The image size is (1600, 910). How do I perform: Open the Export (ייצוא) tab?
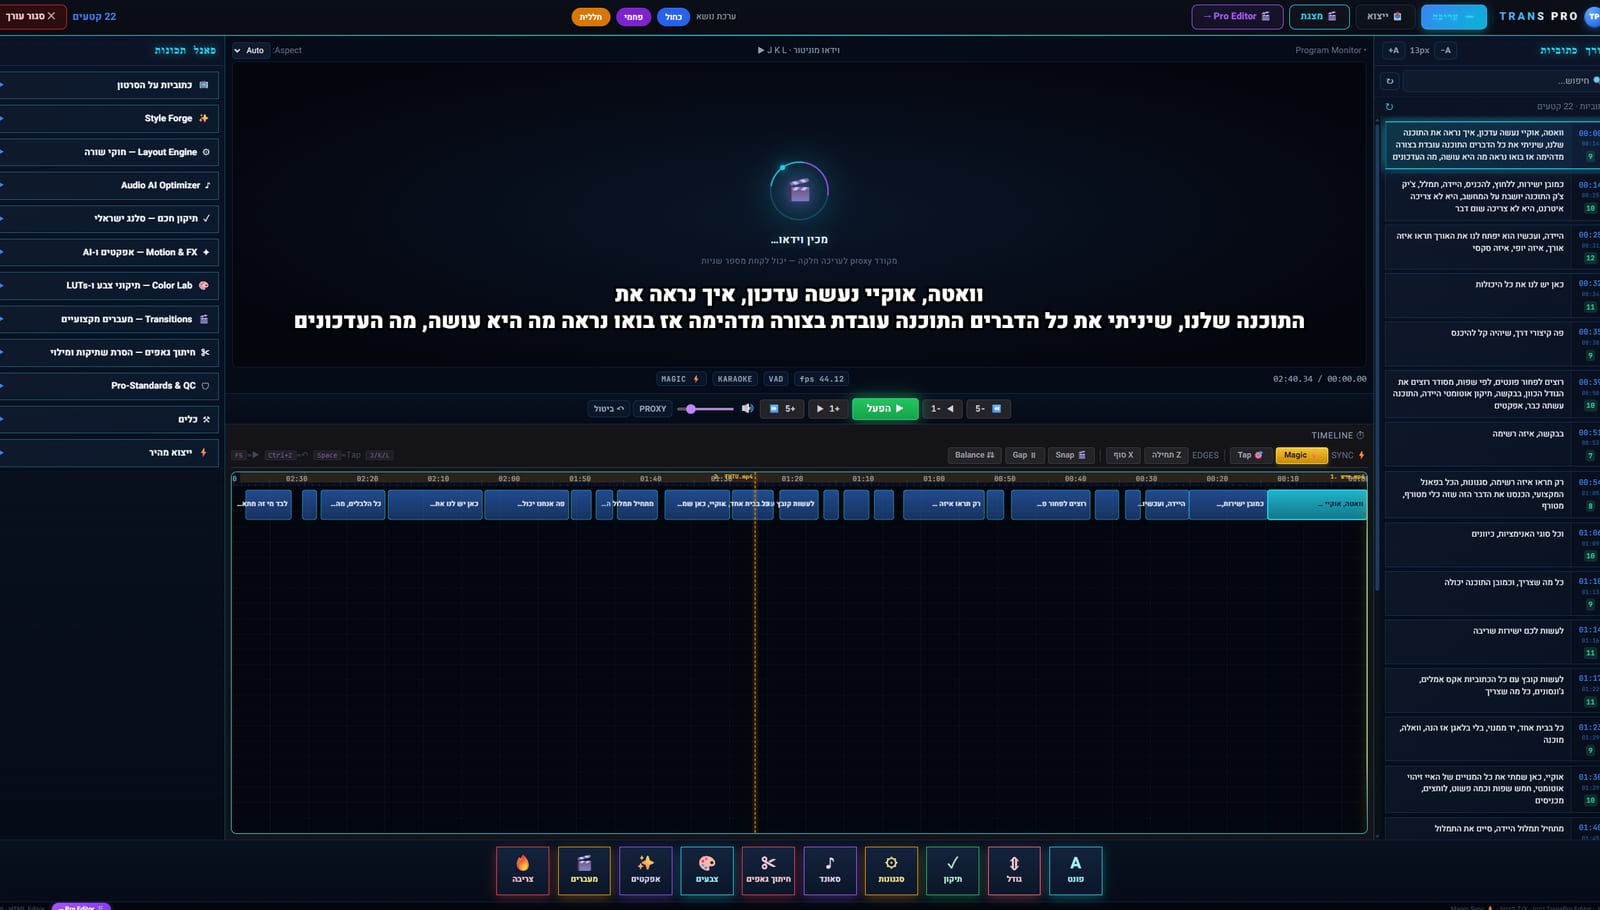(1385, 16)
